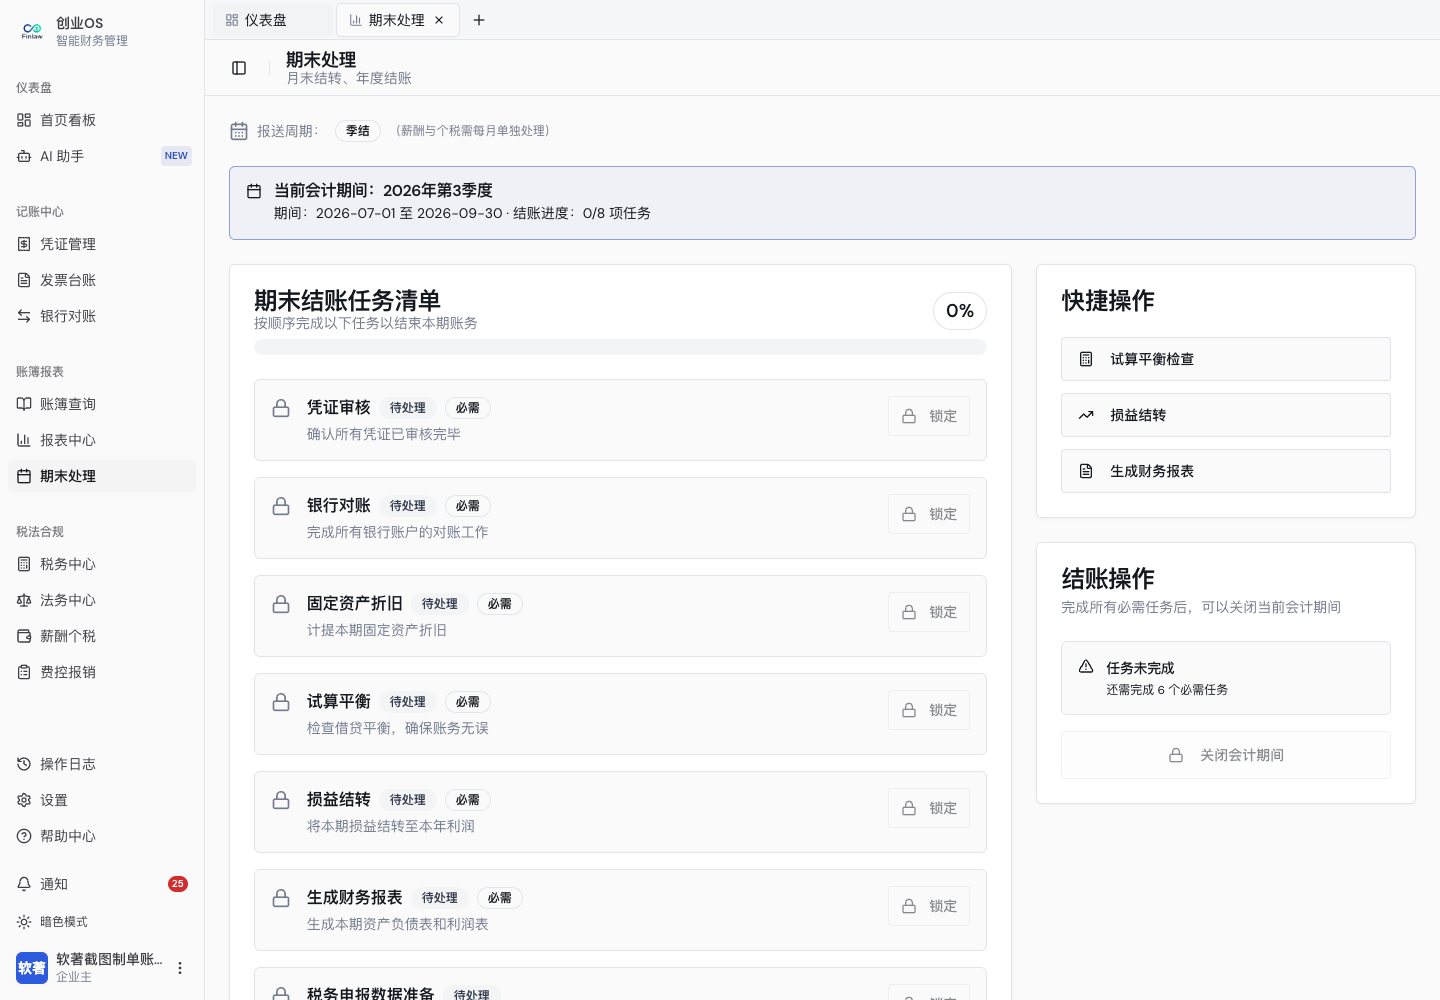
Task: Open 账簿查询
Action: [x=102, y=404]
